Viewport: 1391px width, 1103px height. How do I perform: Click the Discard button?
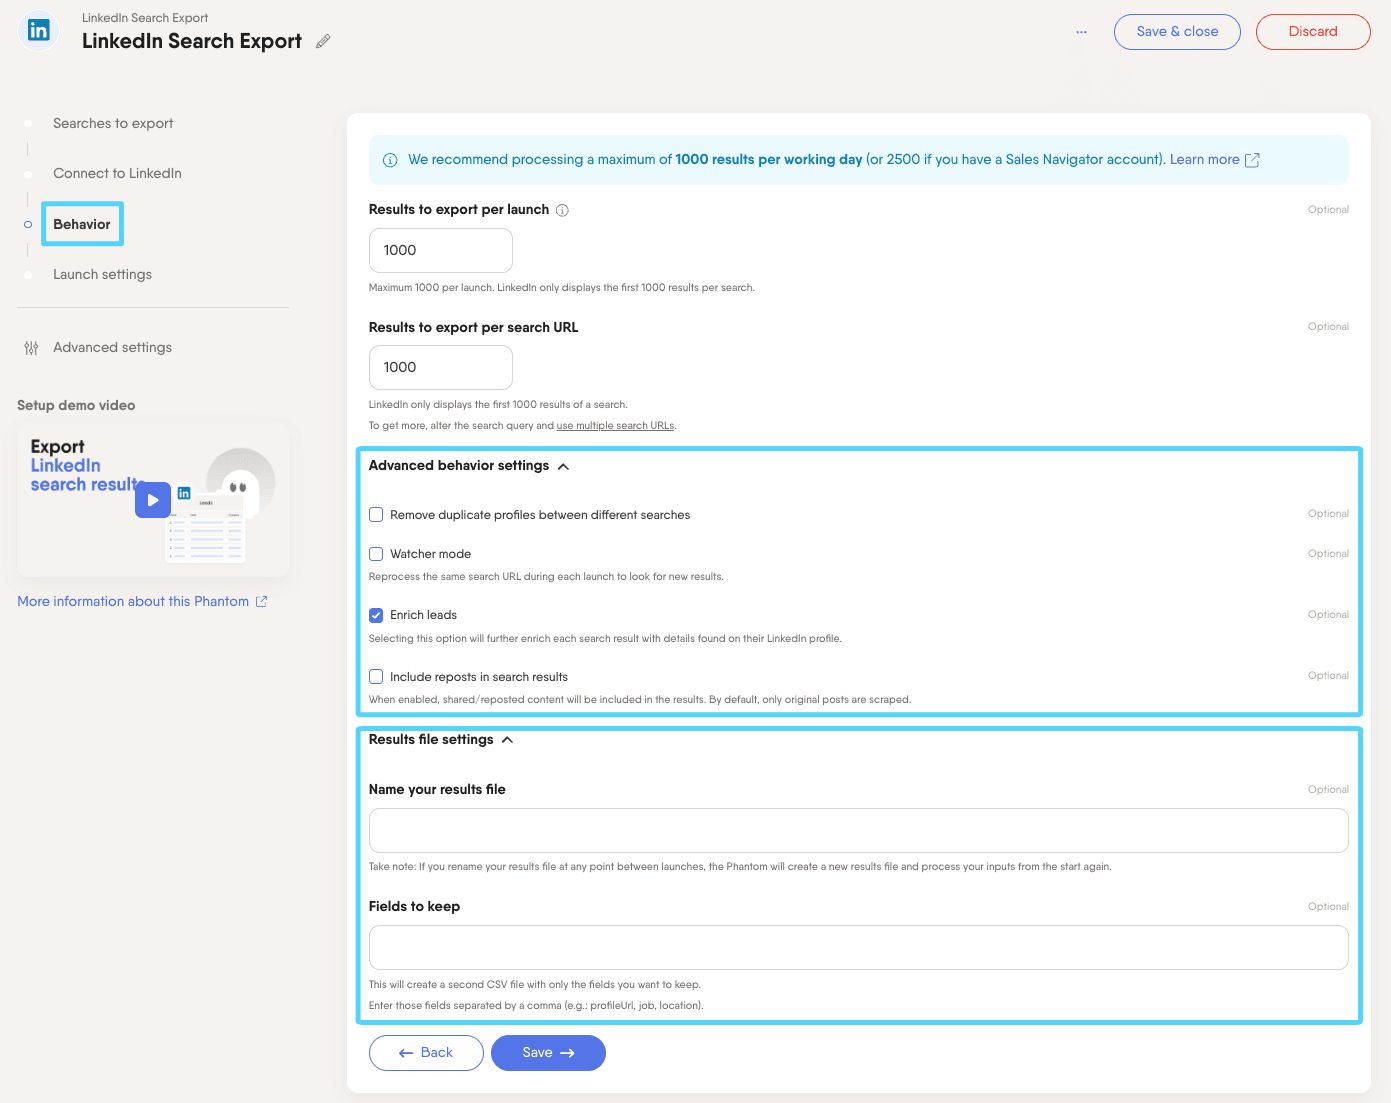[x=1313, y=32]
